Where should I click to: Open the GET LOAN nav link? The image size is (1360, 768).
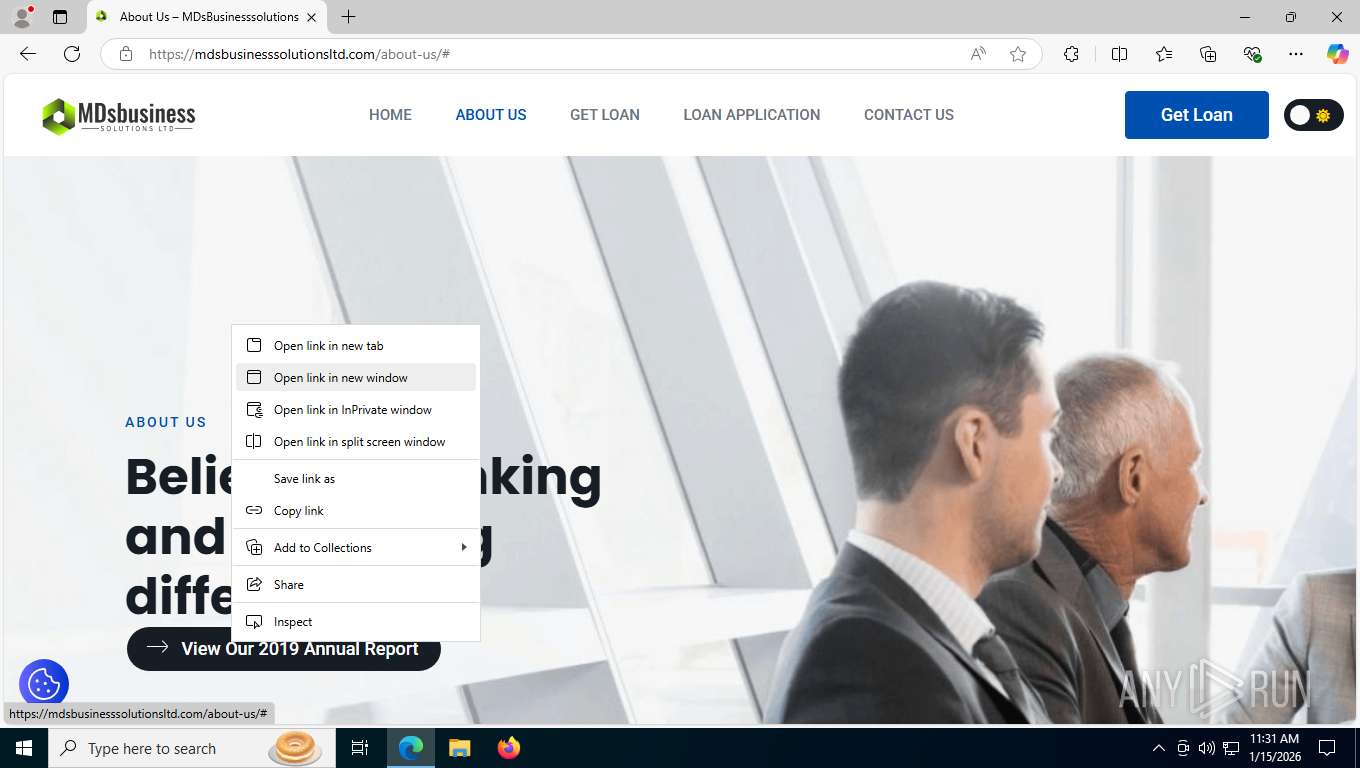pos(605,115)
